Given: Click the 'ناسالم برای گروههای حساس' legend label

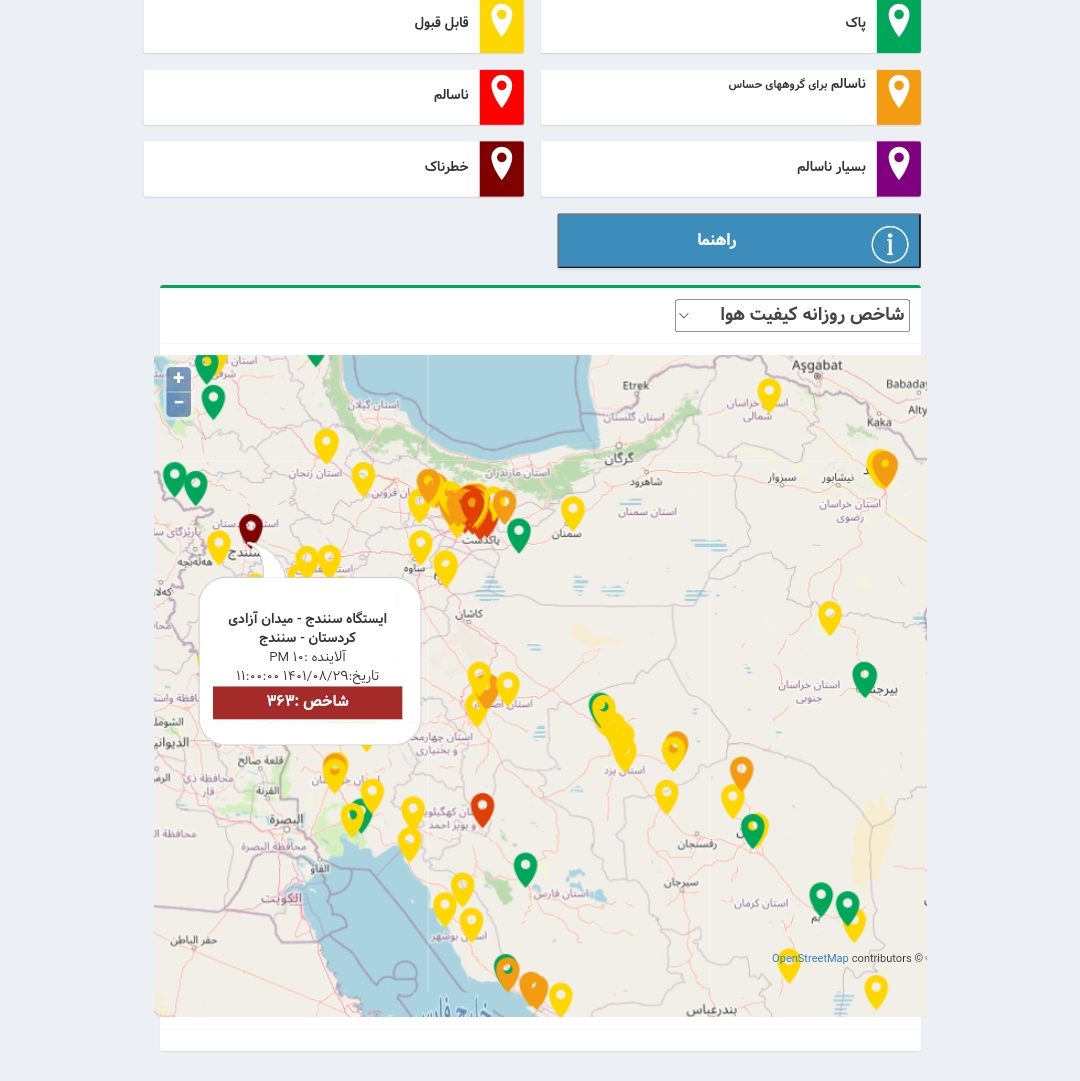Looking at the screenshot, I should click(x=797, y=84).
